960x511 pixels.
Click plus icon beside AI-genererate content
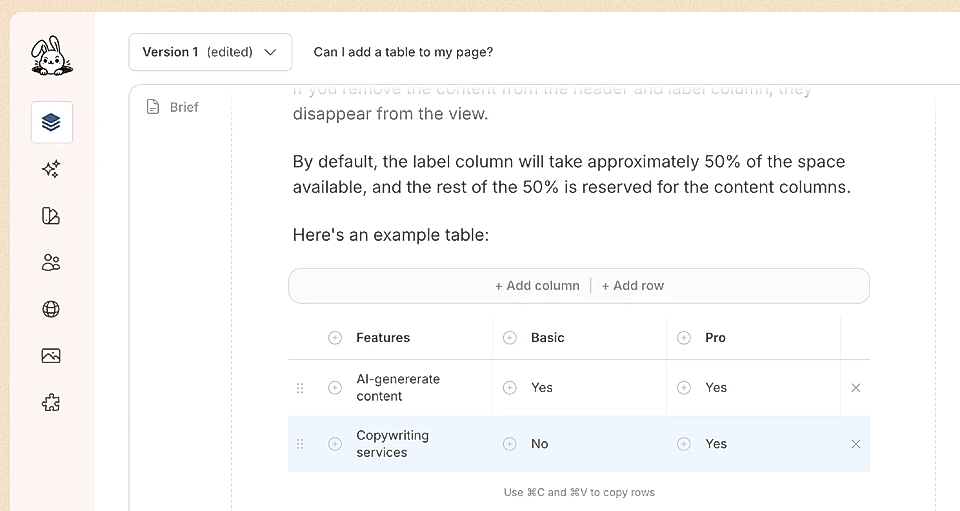[x=335, y=387]
